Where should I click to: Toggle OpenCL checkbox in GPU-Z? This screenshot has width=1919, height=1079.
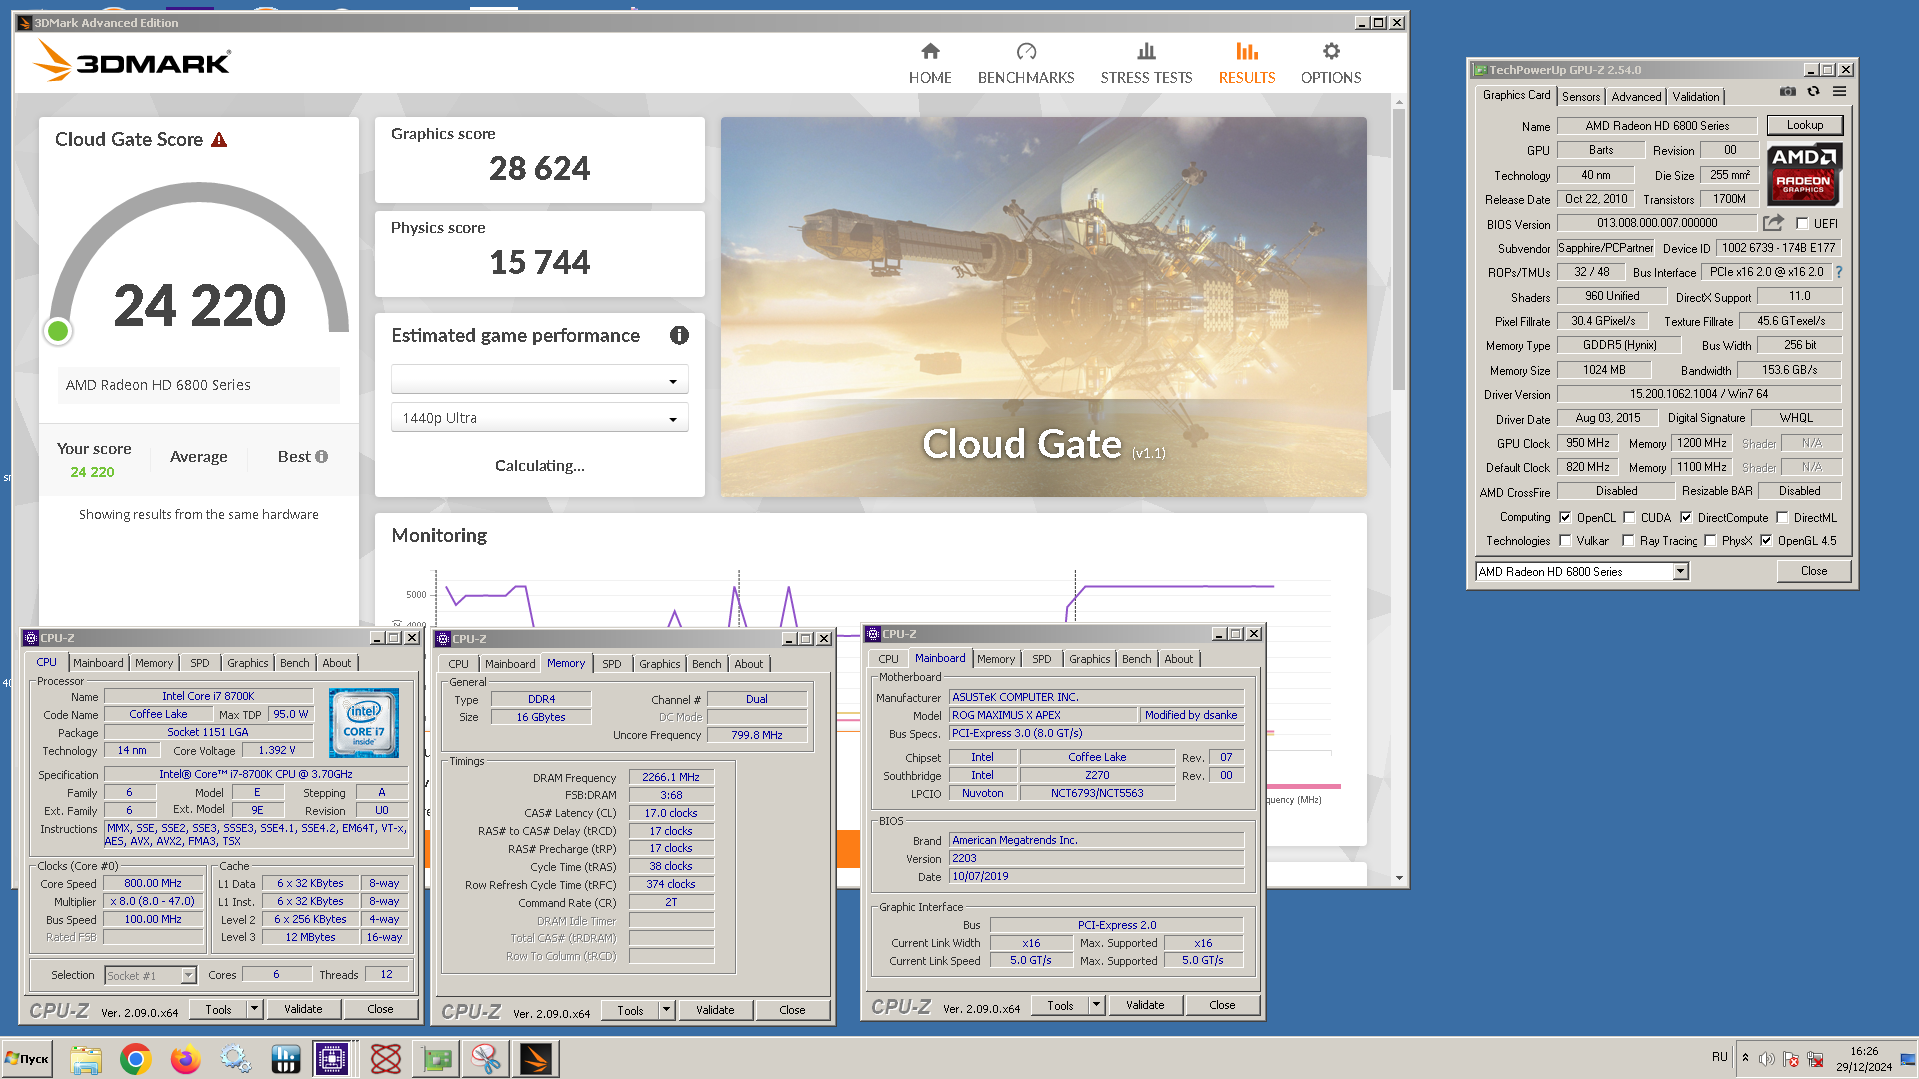tap(1565, 518)
